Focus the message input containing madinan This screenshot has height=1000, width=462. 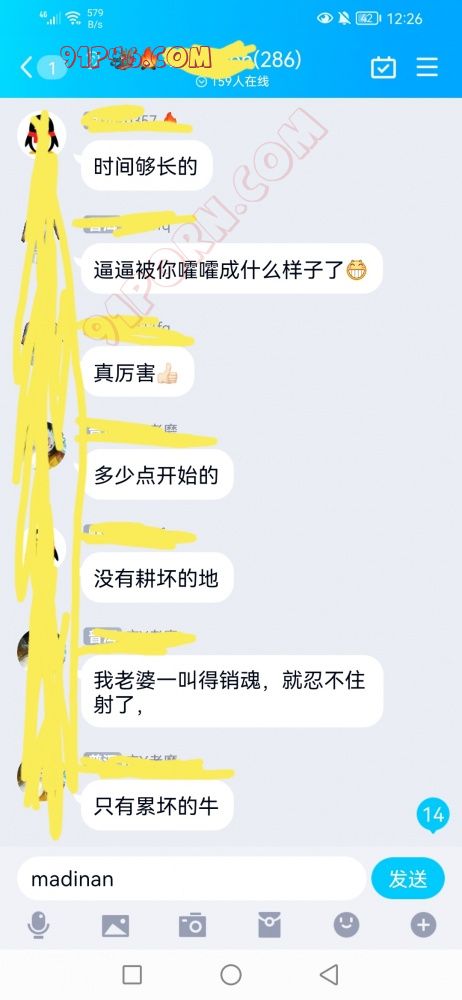(191, 879)
